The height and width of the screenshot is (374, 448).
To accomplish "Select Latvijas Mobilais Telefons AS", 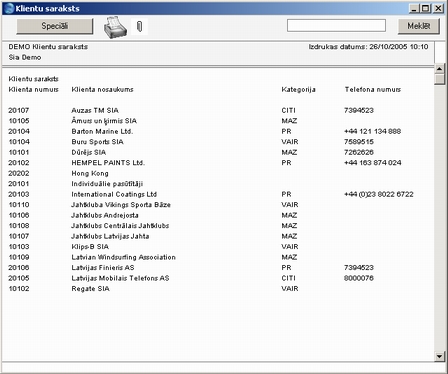I will tap(120, 278).
